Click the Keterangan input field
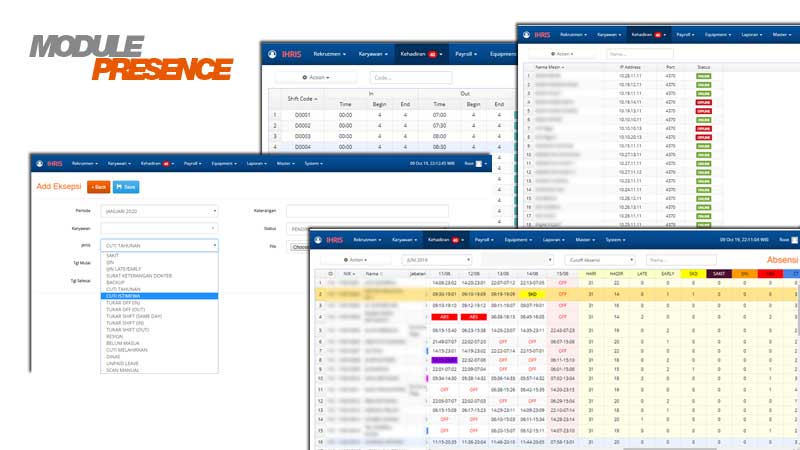This screenshot has height=450, width=800. [367, 211]
